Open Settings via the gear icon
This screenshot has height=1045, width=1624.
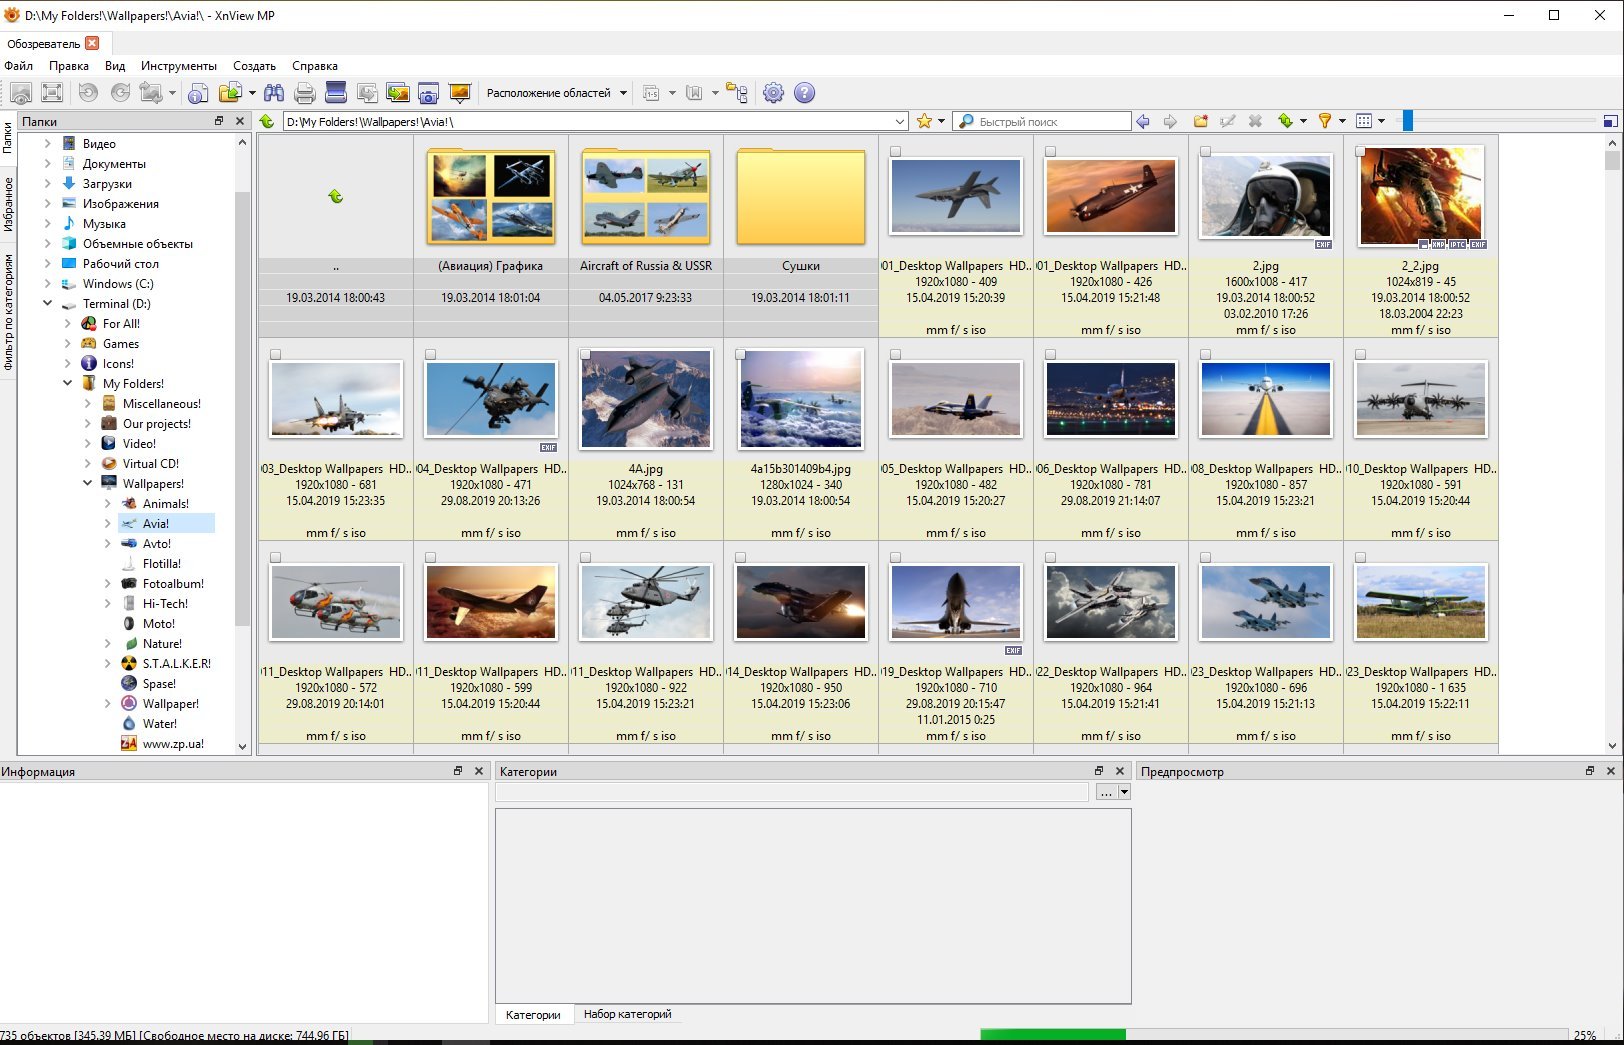(x=773, y=93)
